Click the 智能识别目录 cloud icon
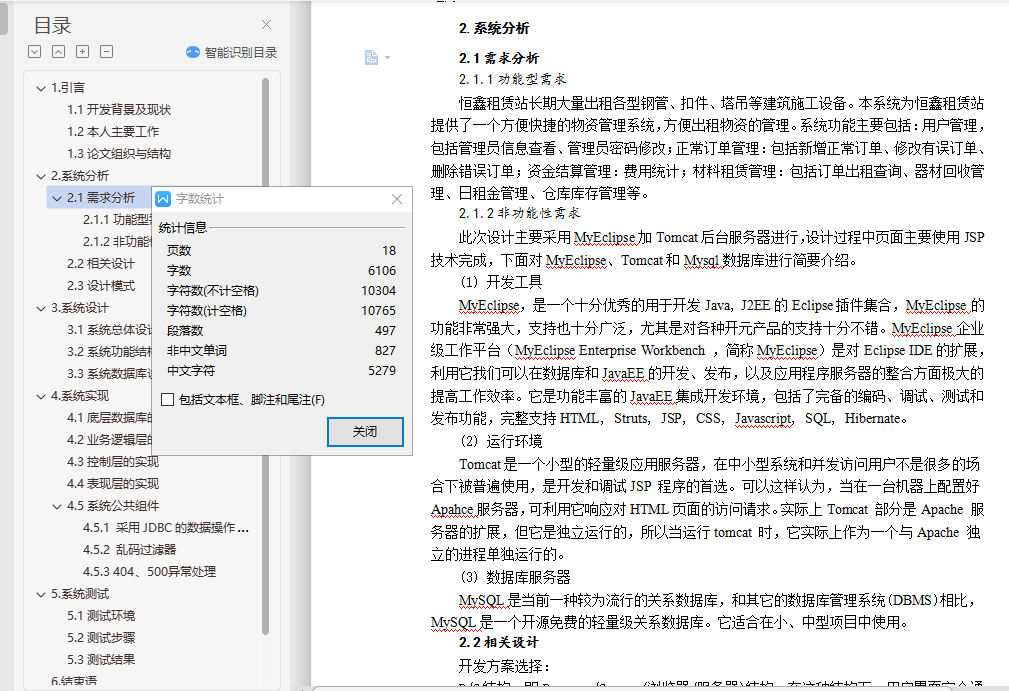The image size is (1009, 691). [192, 52]
